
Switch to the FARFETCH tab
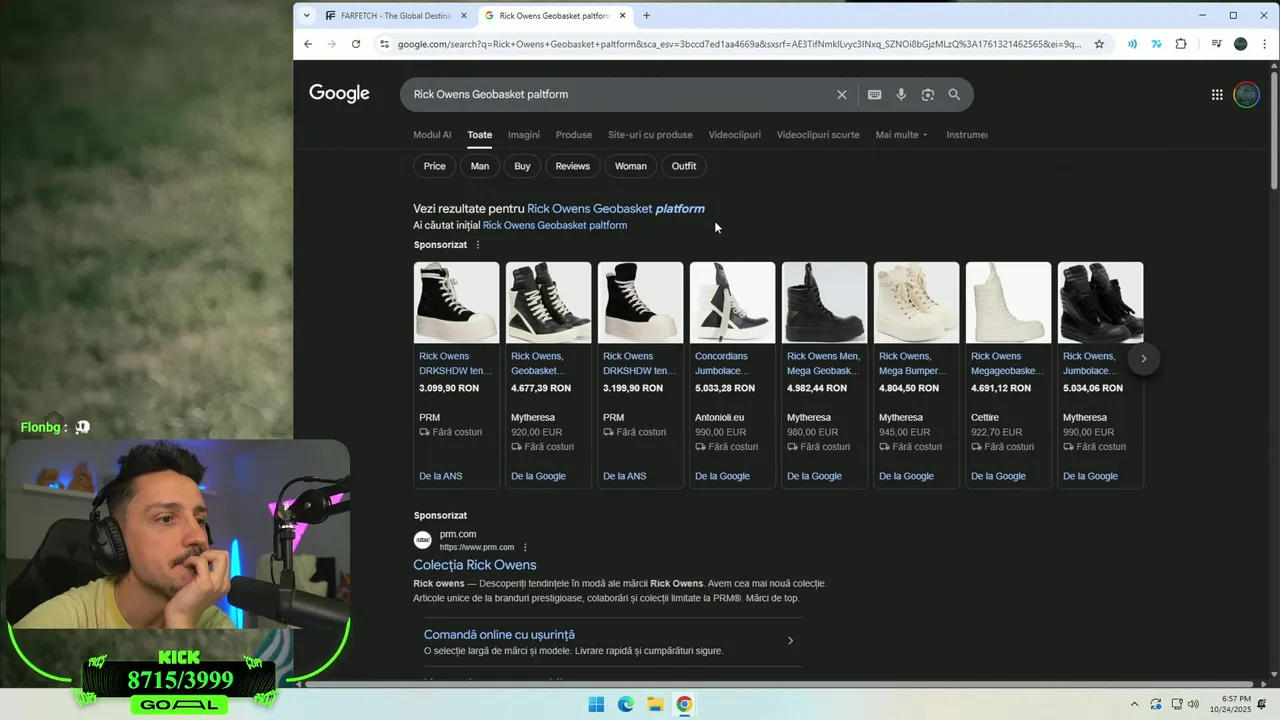[x=396, y=16]
